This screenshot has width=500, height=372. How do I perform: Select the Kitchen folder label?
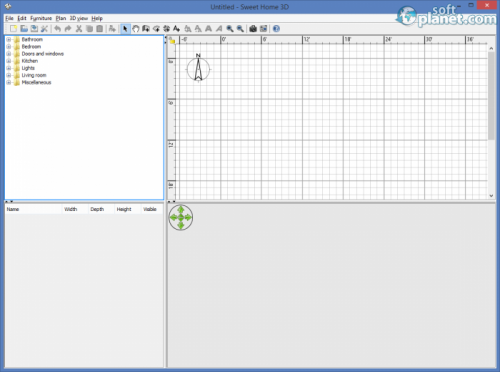30,61
